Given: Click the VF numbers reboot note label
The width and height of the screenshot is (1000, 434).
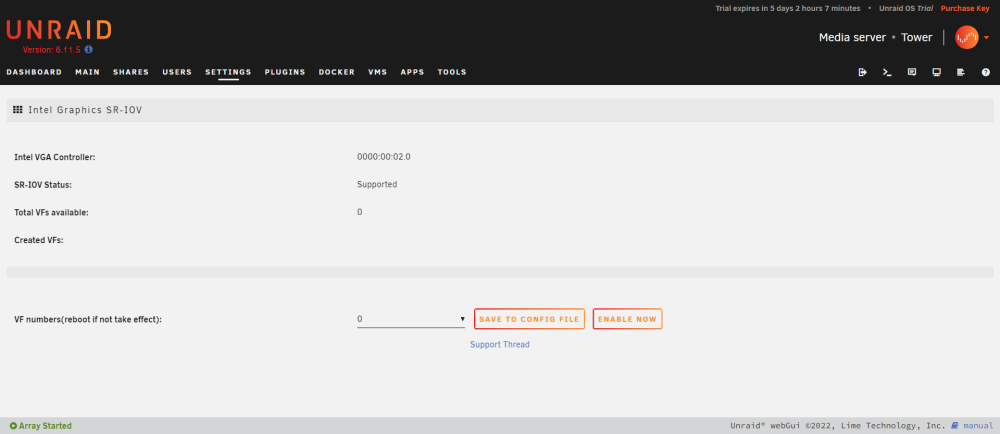Looking at the screenshot, I should click(x=88, y=320).
